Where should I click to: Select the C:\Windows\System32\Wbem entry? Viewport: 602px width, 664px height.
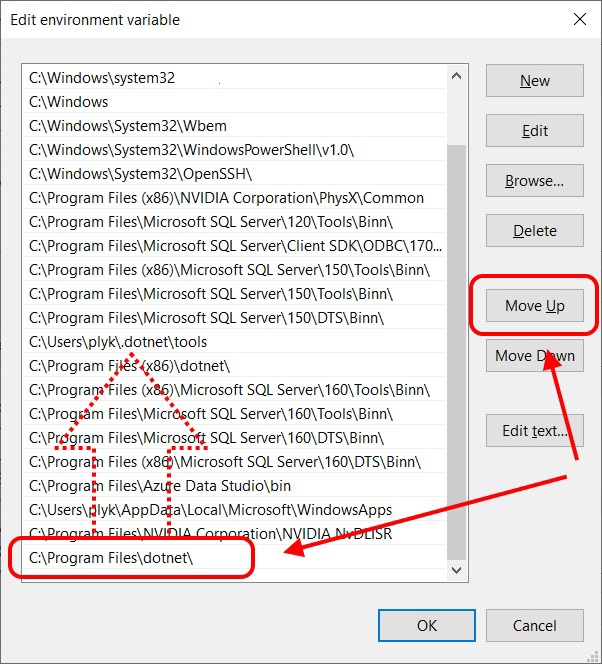click(x=235, y=126)
